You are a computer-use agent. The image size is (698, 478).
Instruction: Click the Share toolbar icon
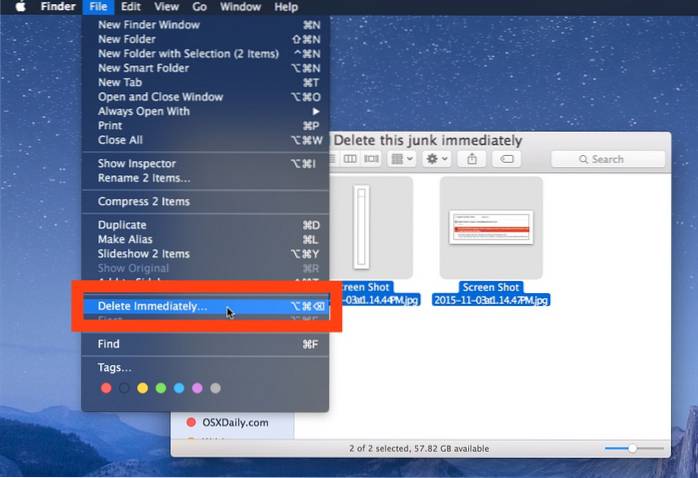pyautogui.click(x=472, y=159)
